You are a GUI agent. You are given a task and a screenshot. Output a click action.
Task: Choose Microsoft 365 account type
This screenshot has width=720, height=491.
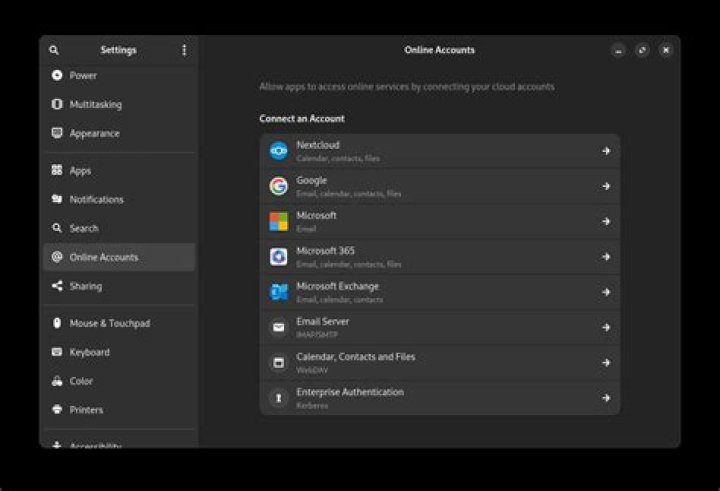[440, 257]
